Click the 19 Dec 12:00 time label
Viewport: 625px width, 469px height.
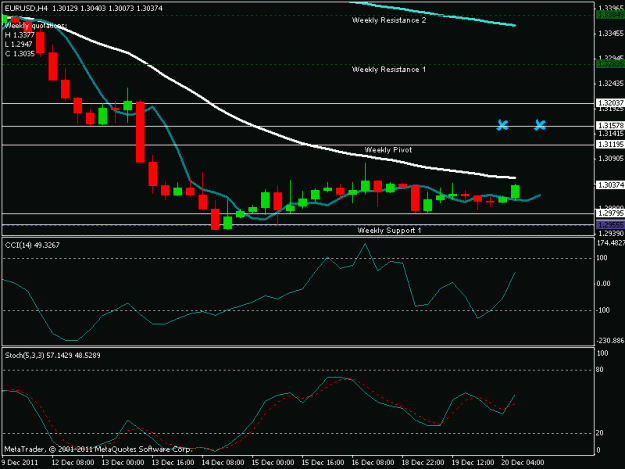(473, 462)
